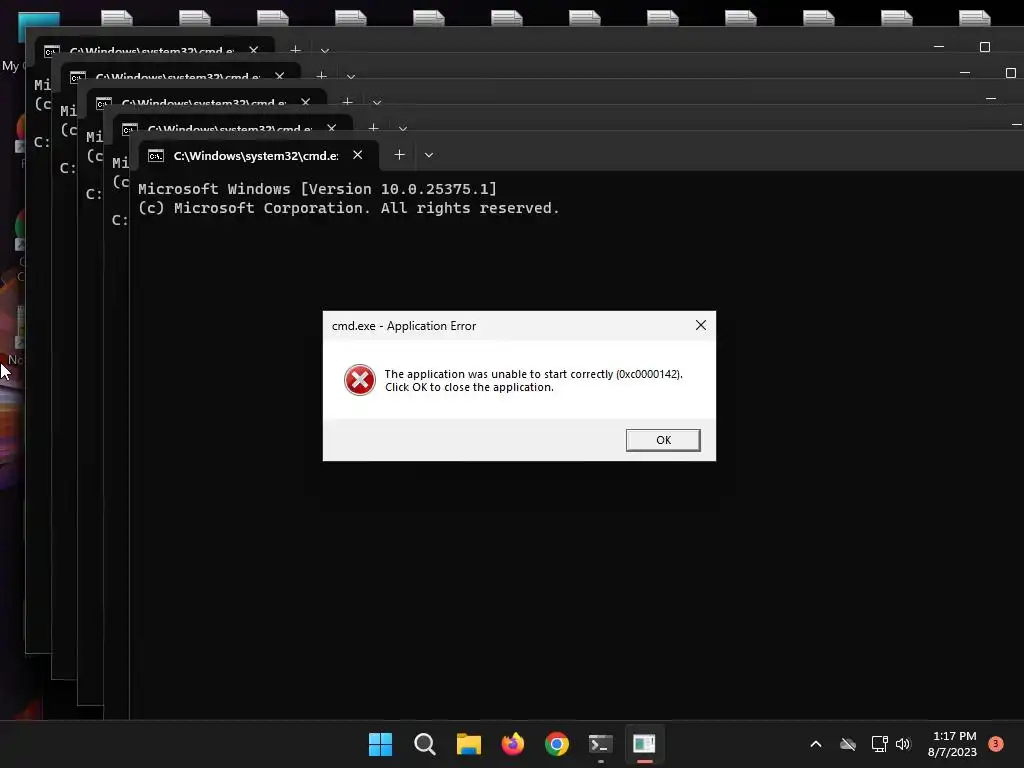This screenshot has width=1024, height=768.
Task: Open network status tray icon
Action: (879, 744)
